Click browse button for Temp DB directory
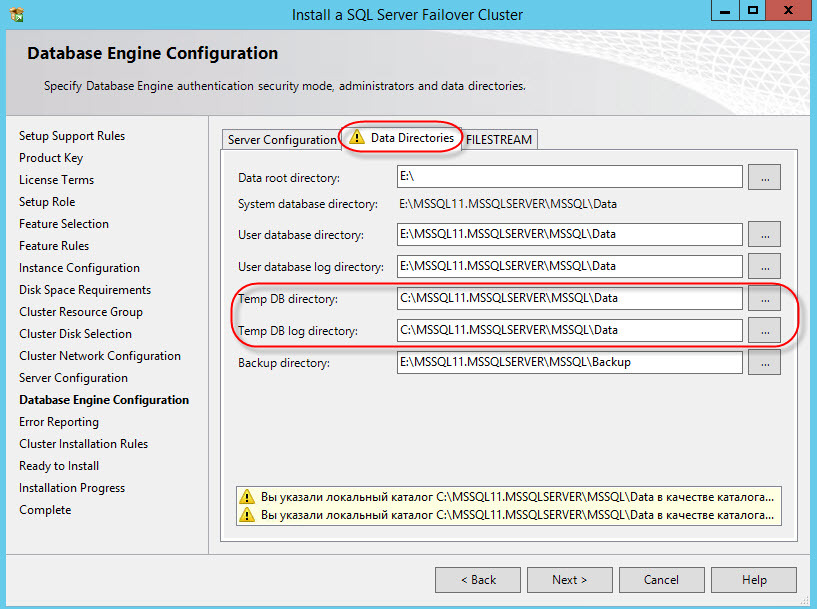817x609 pixels. coord(764,298)
